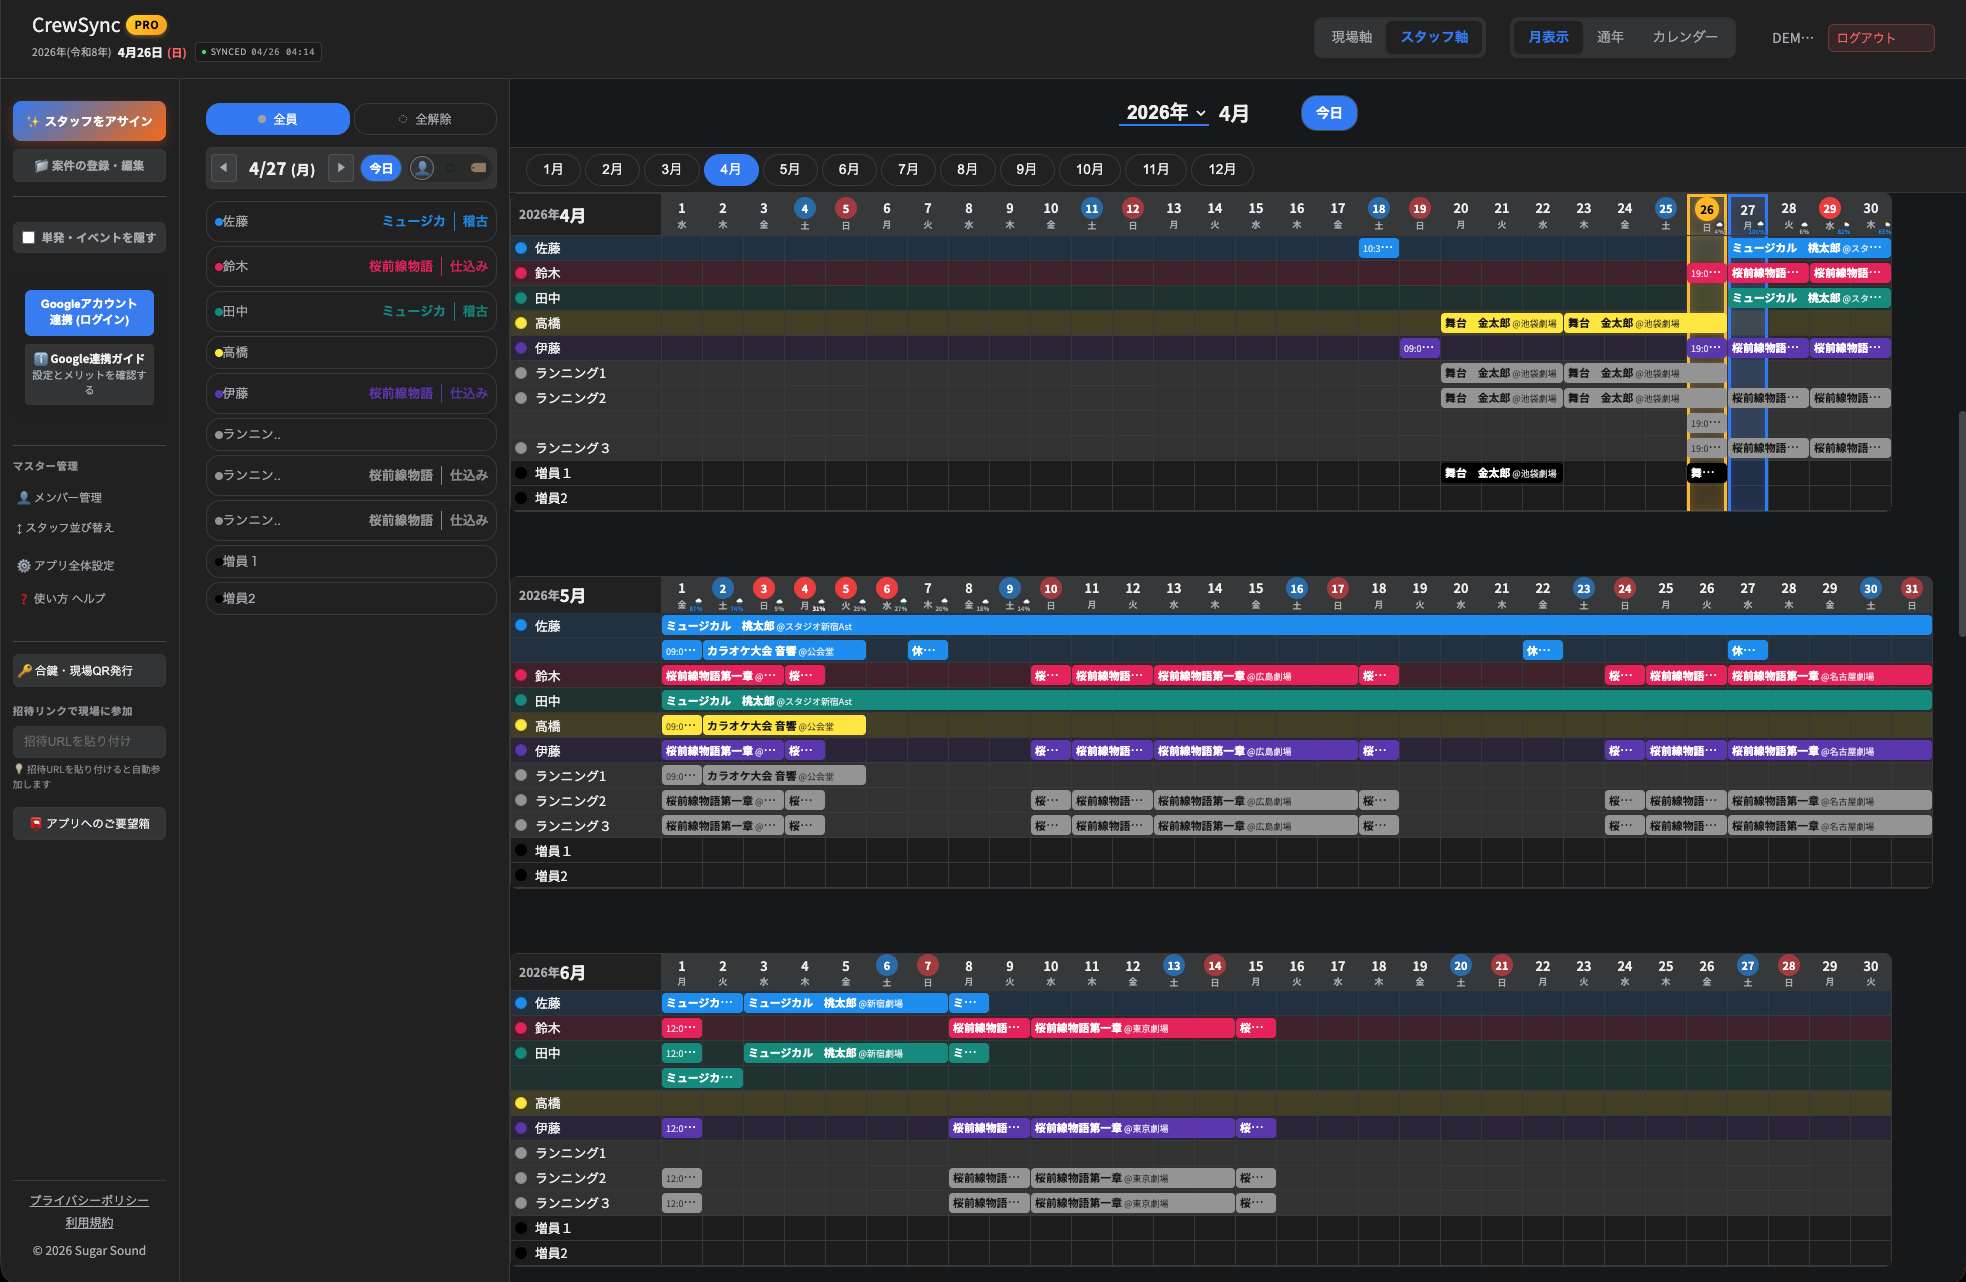Select the 5月 month tab
The image size is (1966, 1282).
790,169
